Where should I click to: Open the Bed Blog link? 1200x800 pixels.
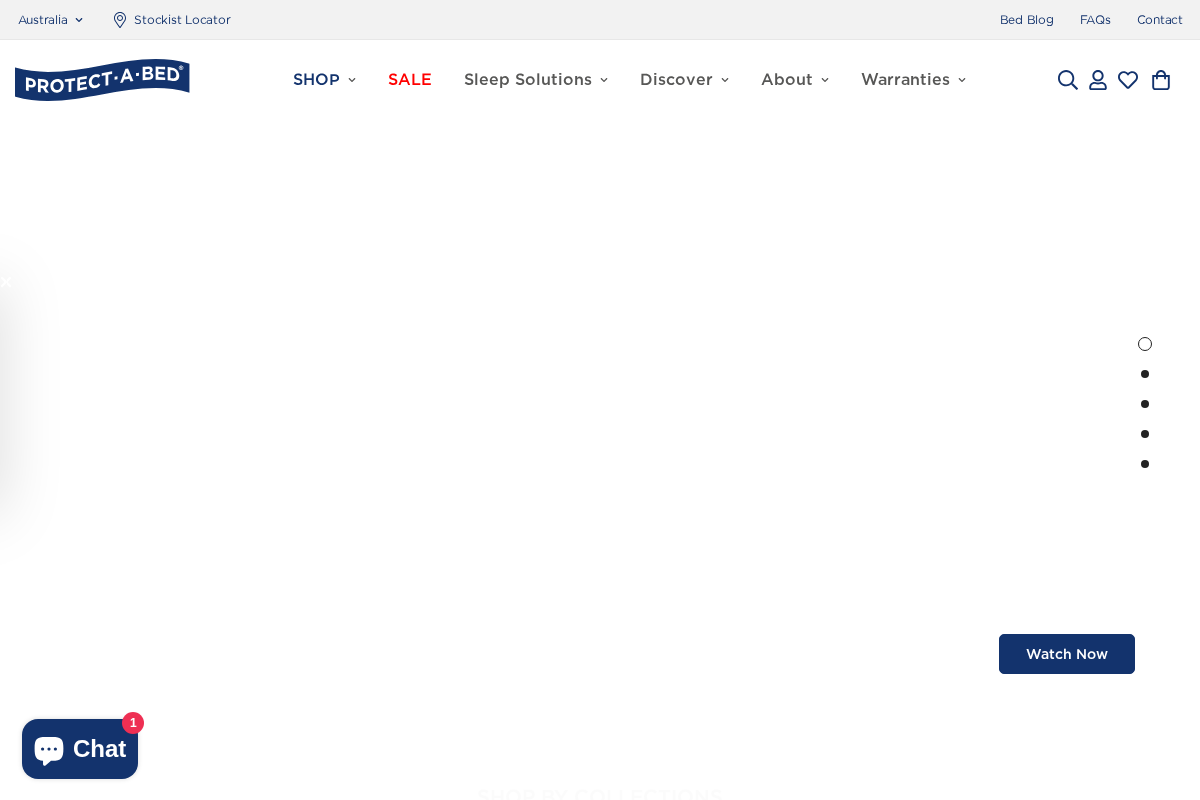(1026, 19)
